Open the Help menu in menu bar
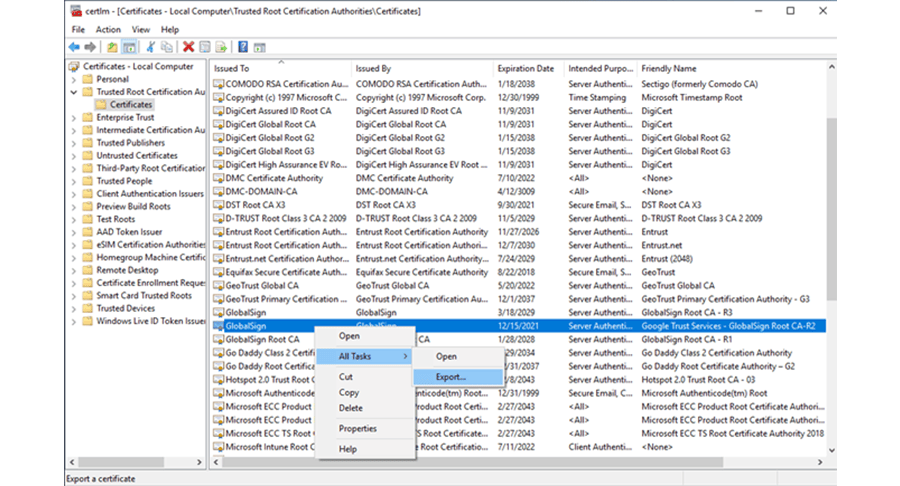900x486 pixels. click(x=170, y=30)
